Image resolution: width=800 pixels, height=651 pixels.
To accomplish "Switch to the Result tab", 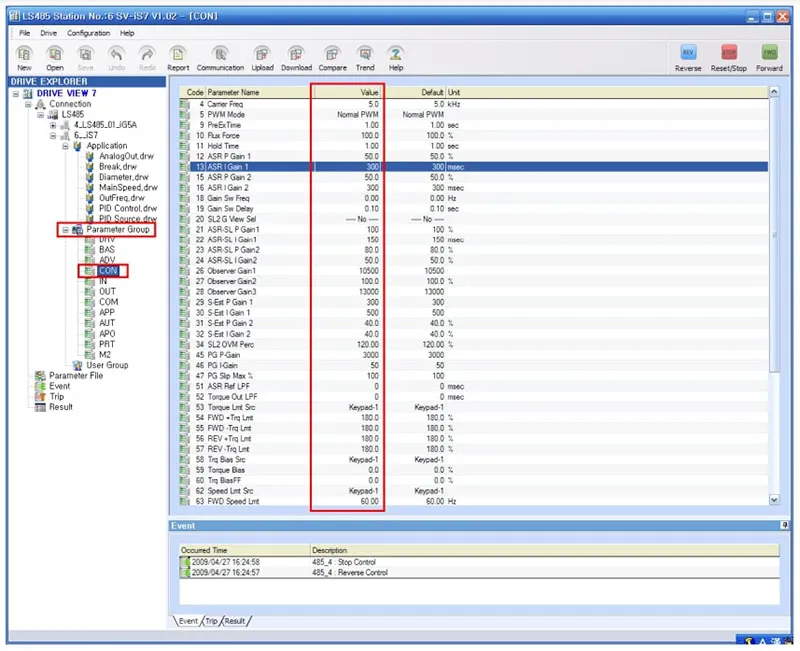I will [235, 621].
